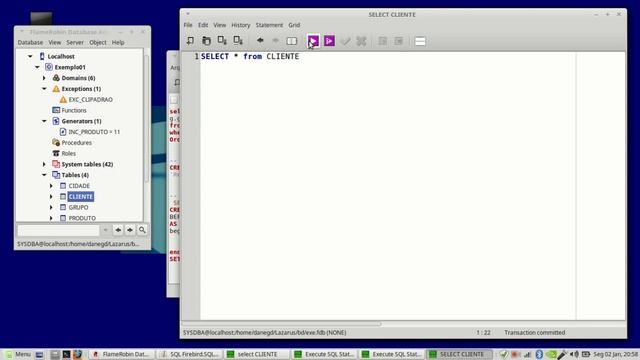Click the Bluetooth tray icon
640x360 pixels.
539,354
